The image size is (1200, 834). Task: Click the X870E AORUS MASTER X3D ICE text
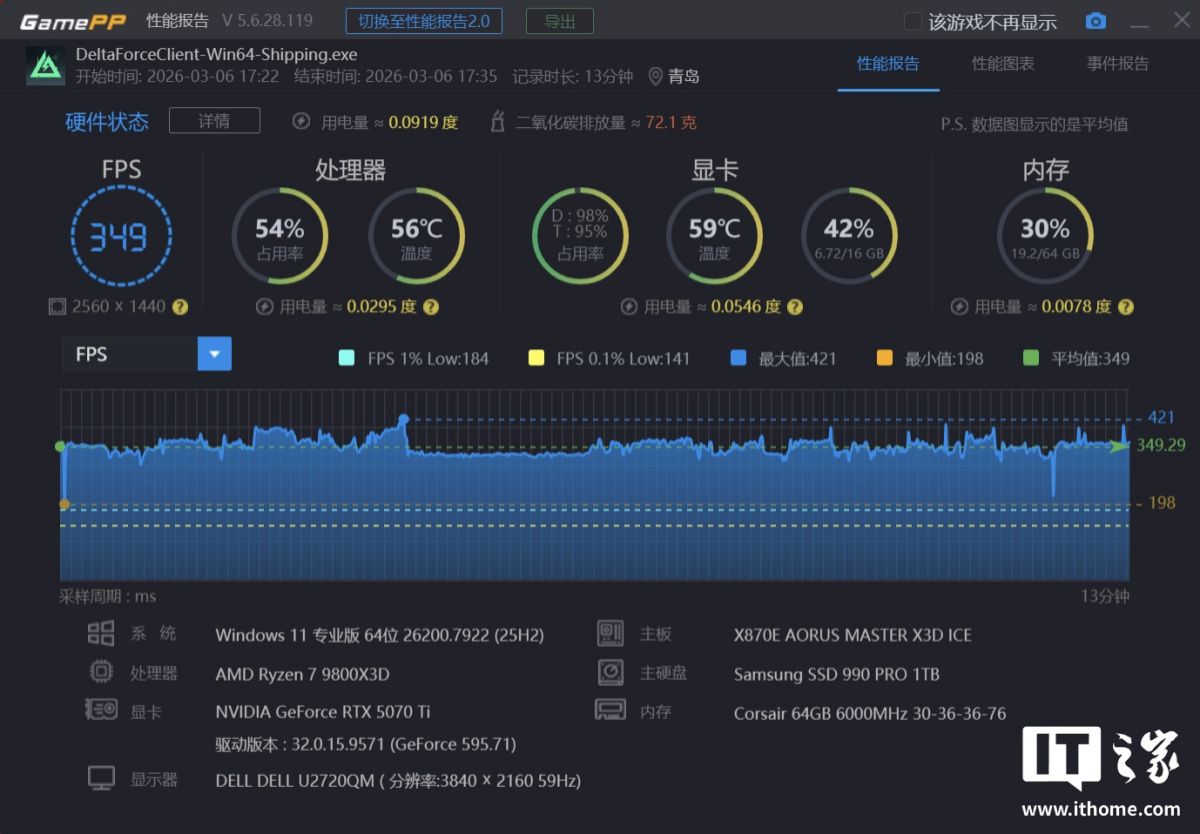point(853,635)
